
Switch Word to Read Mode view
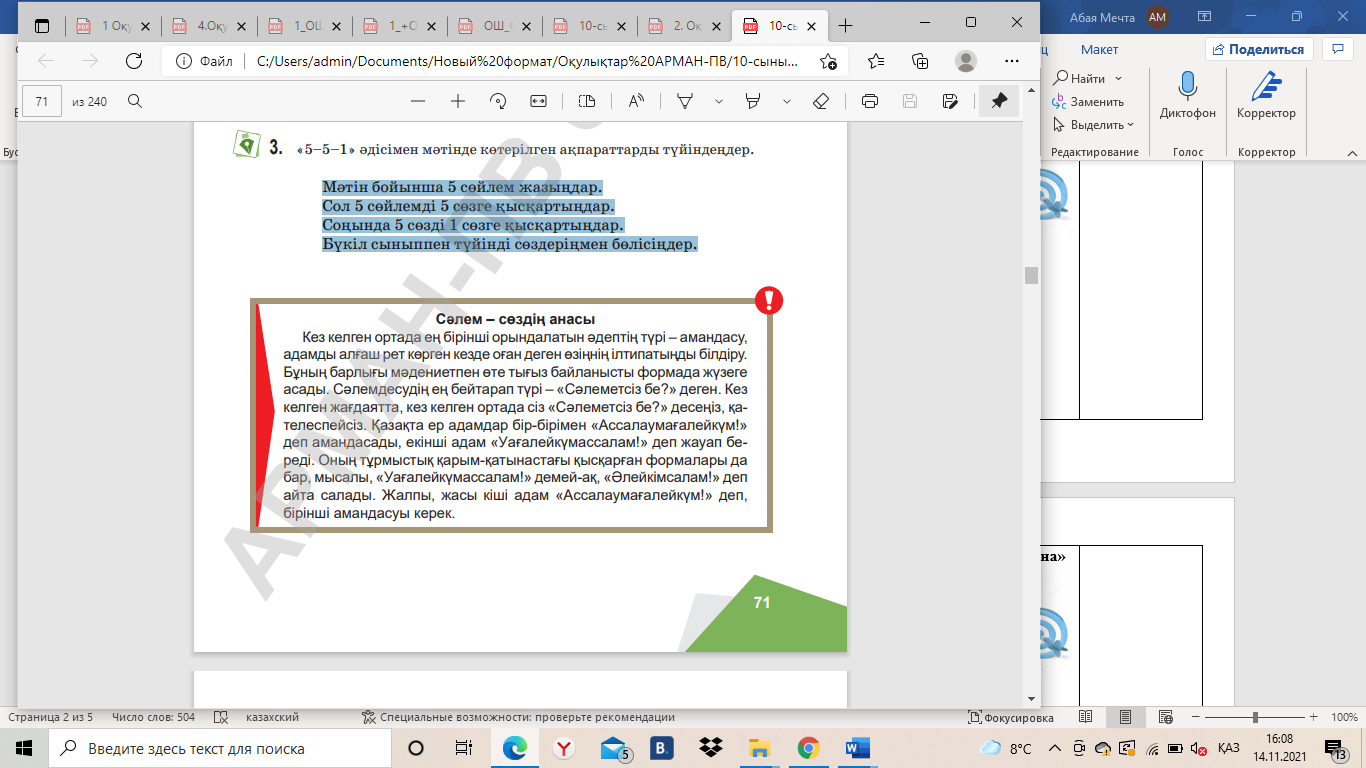[x=1085, y=717]
